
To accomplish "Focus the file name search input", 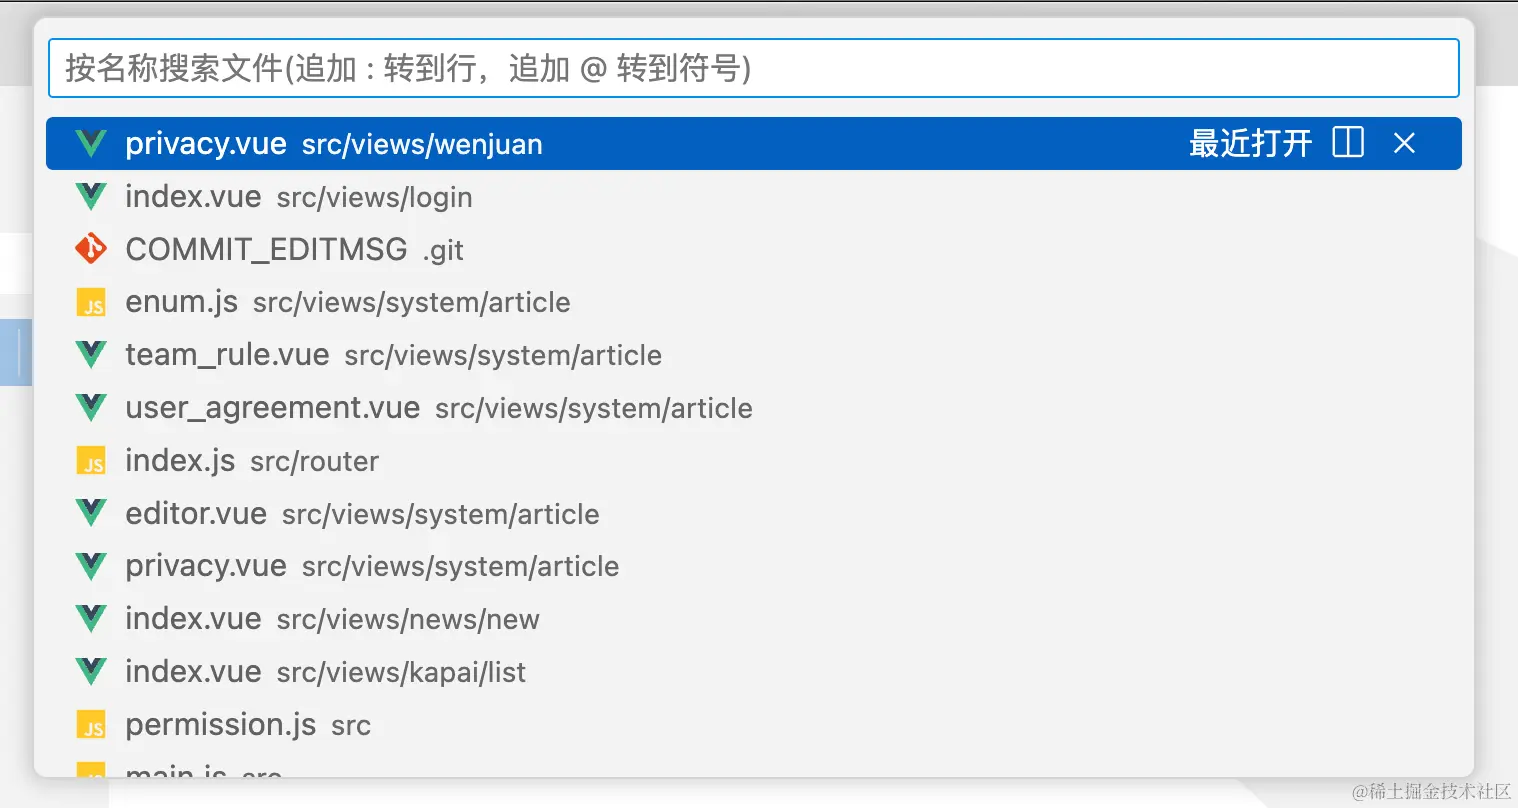I will click(753, 68).
